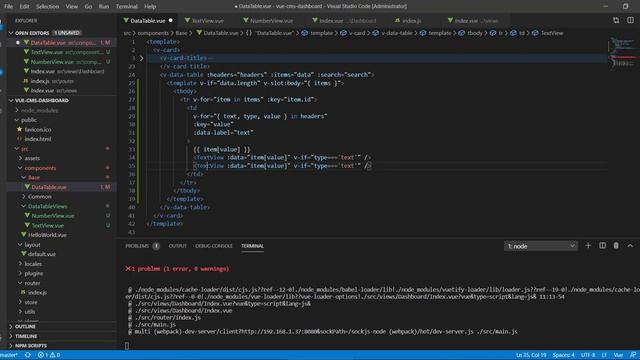Collapse the Base folder

click(34, 178)
